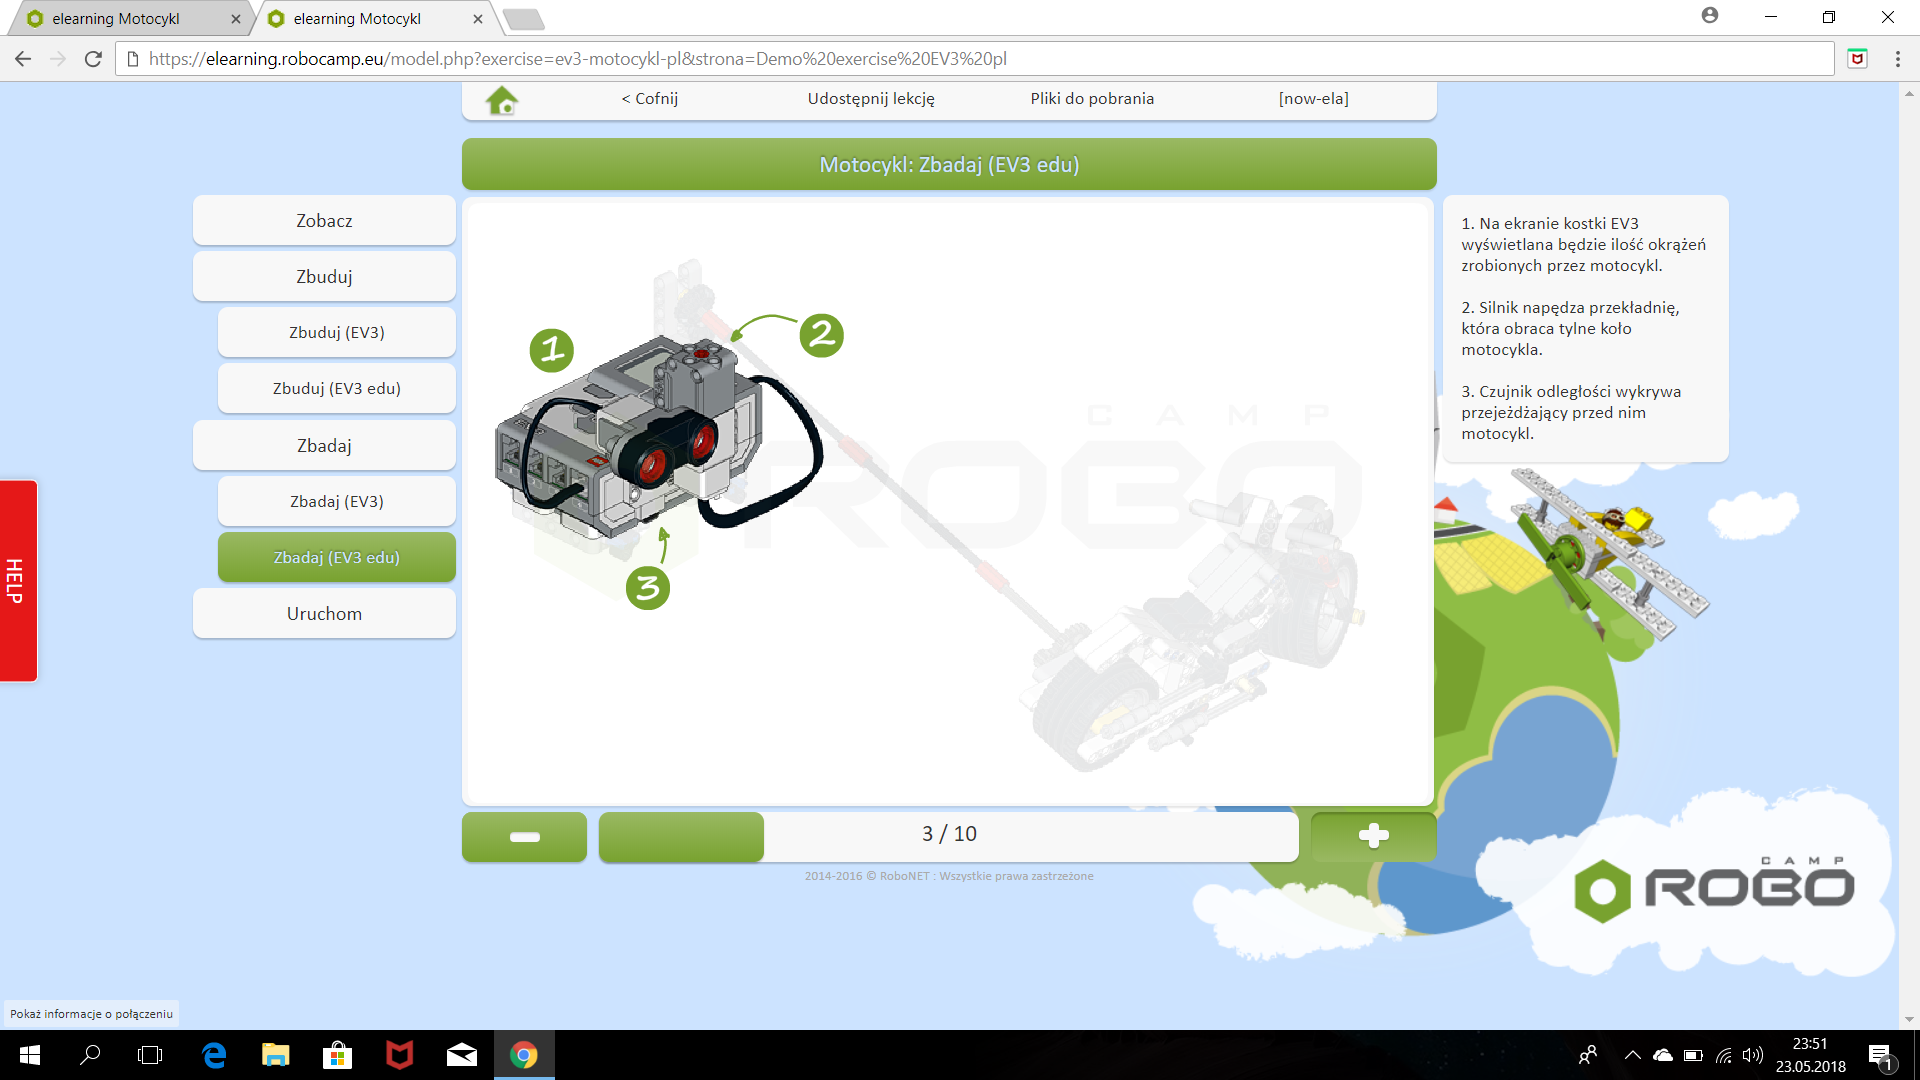Open the Action Center notifications

1881,1056
